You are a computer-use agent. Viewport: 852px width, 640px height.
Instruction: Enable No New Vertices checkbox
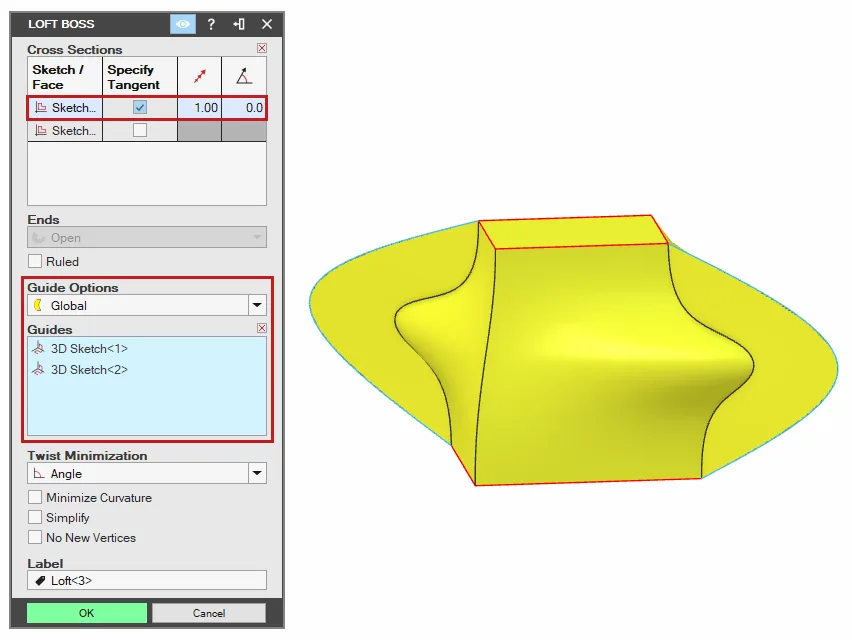[x=35, y=537]
